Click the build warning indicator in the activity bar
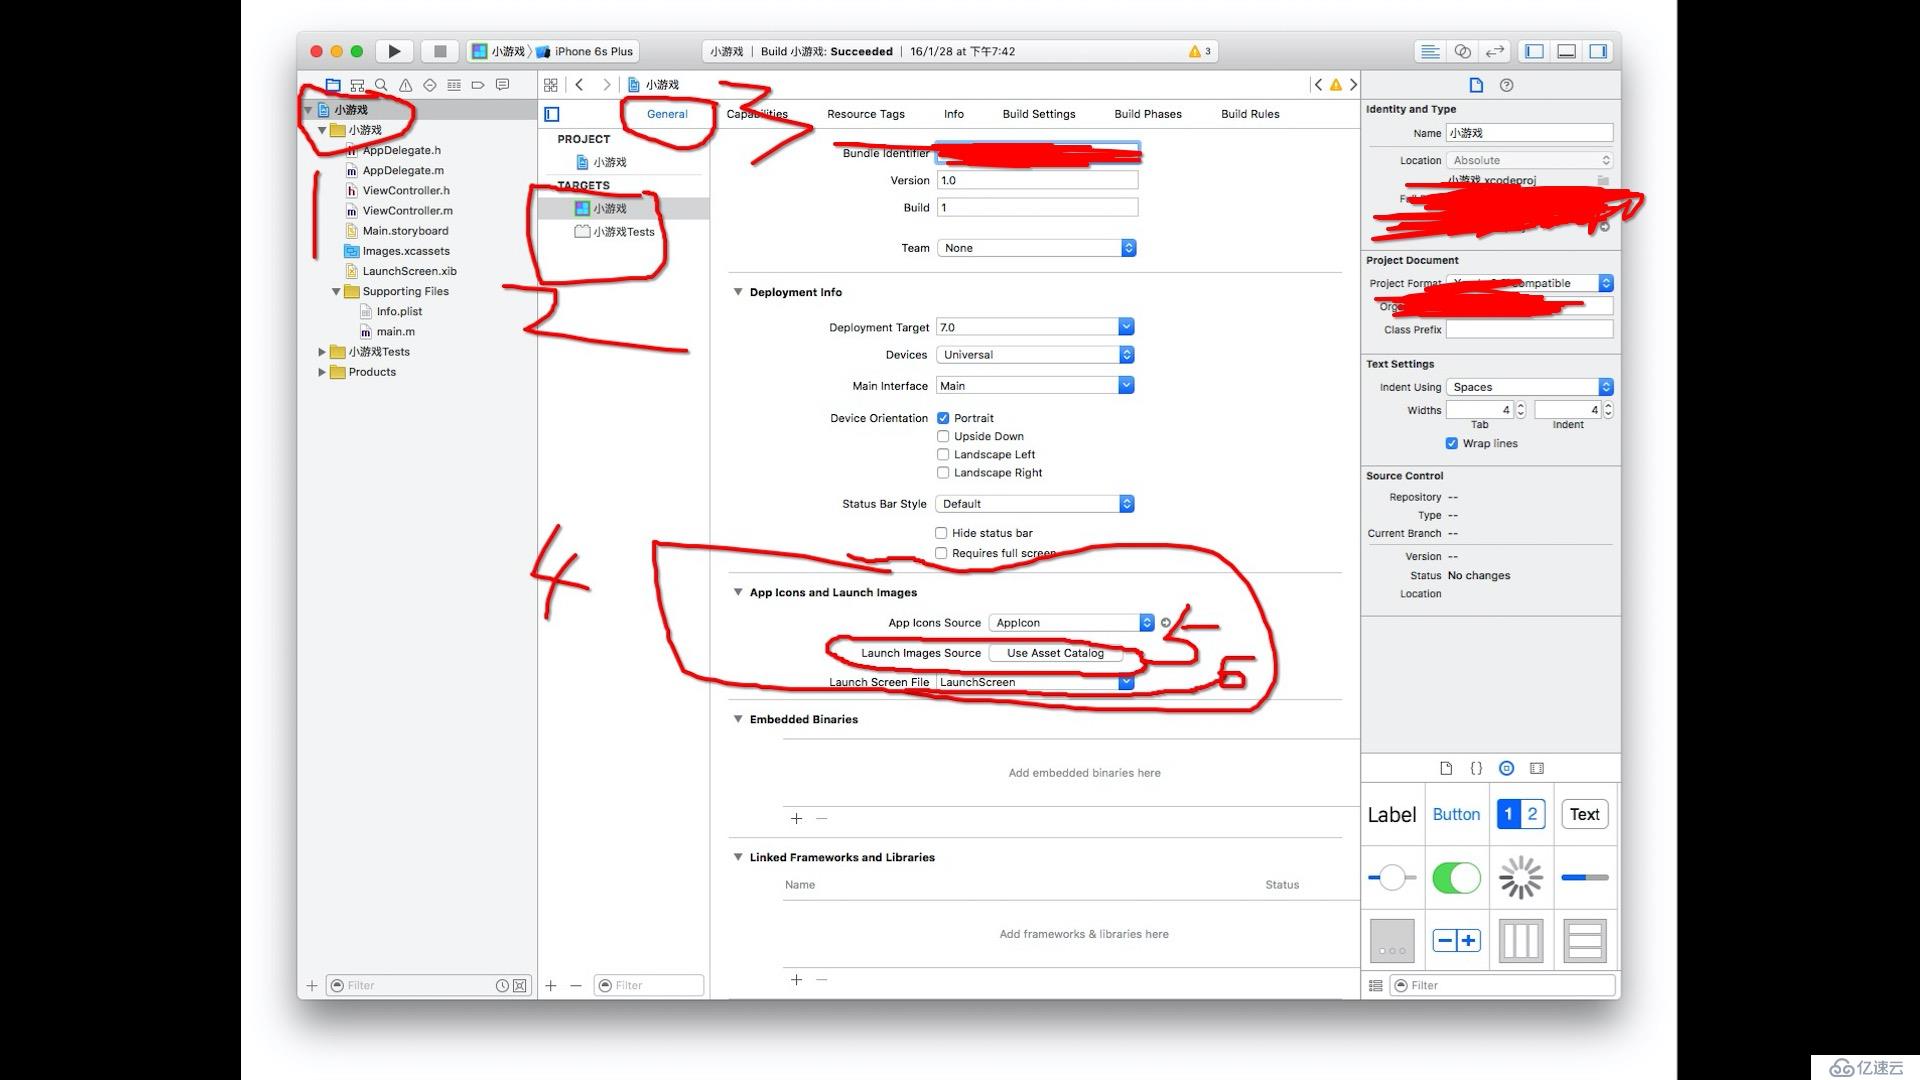 point(1199,51)
